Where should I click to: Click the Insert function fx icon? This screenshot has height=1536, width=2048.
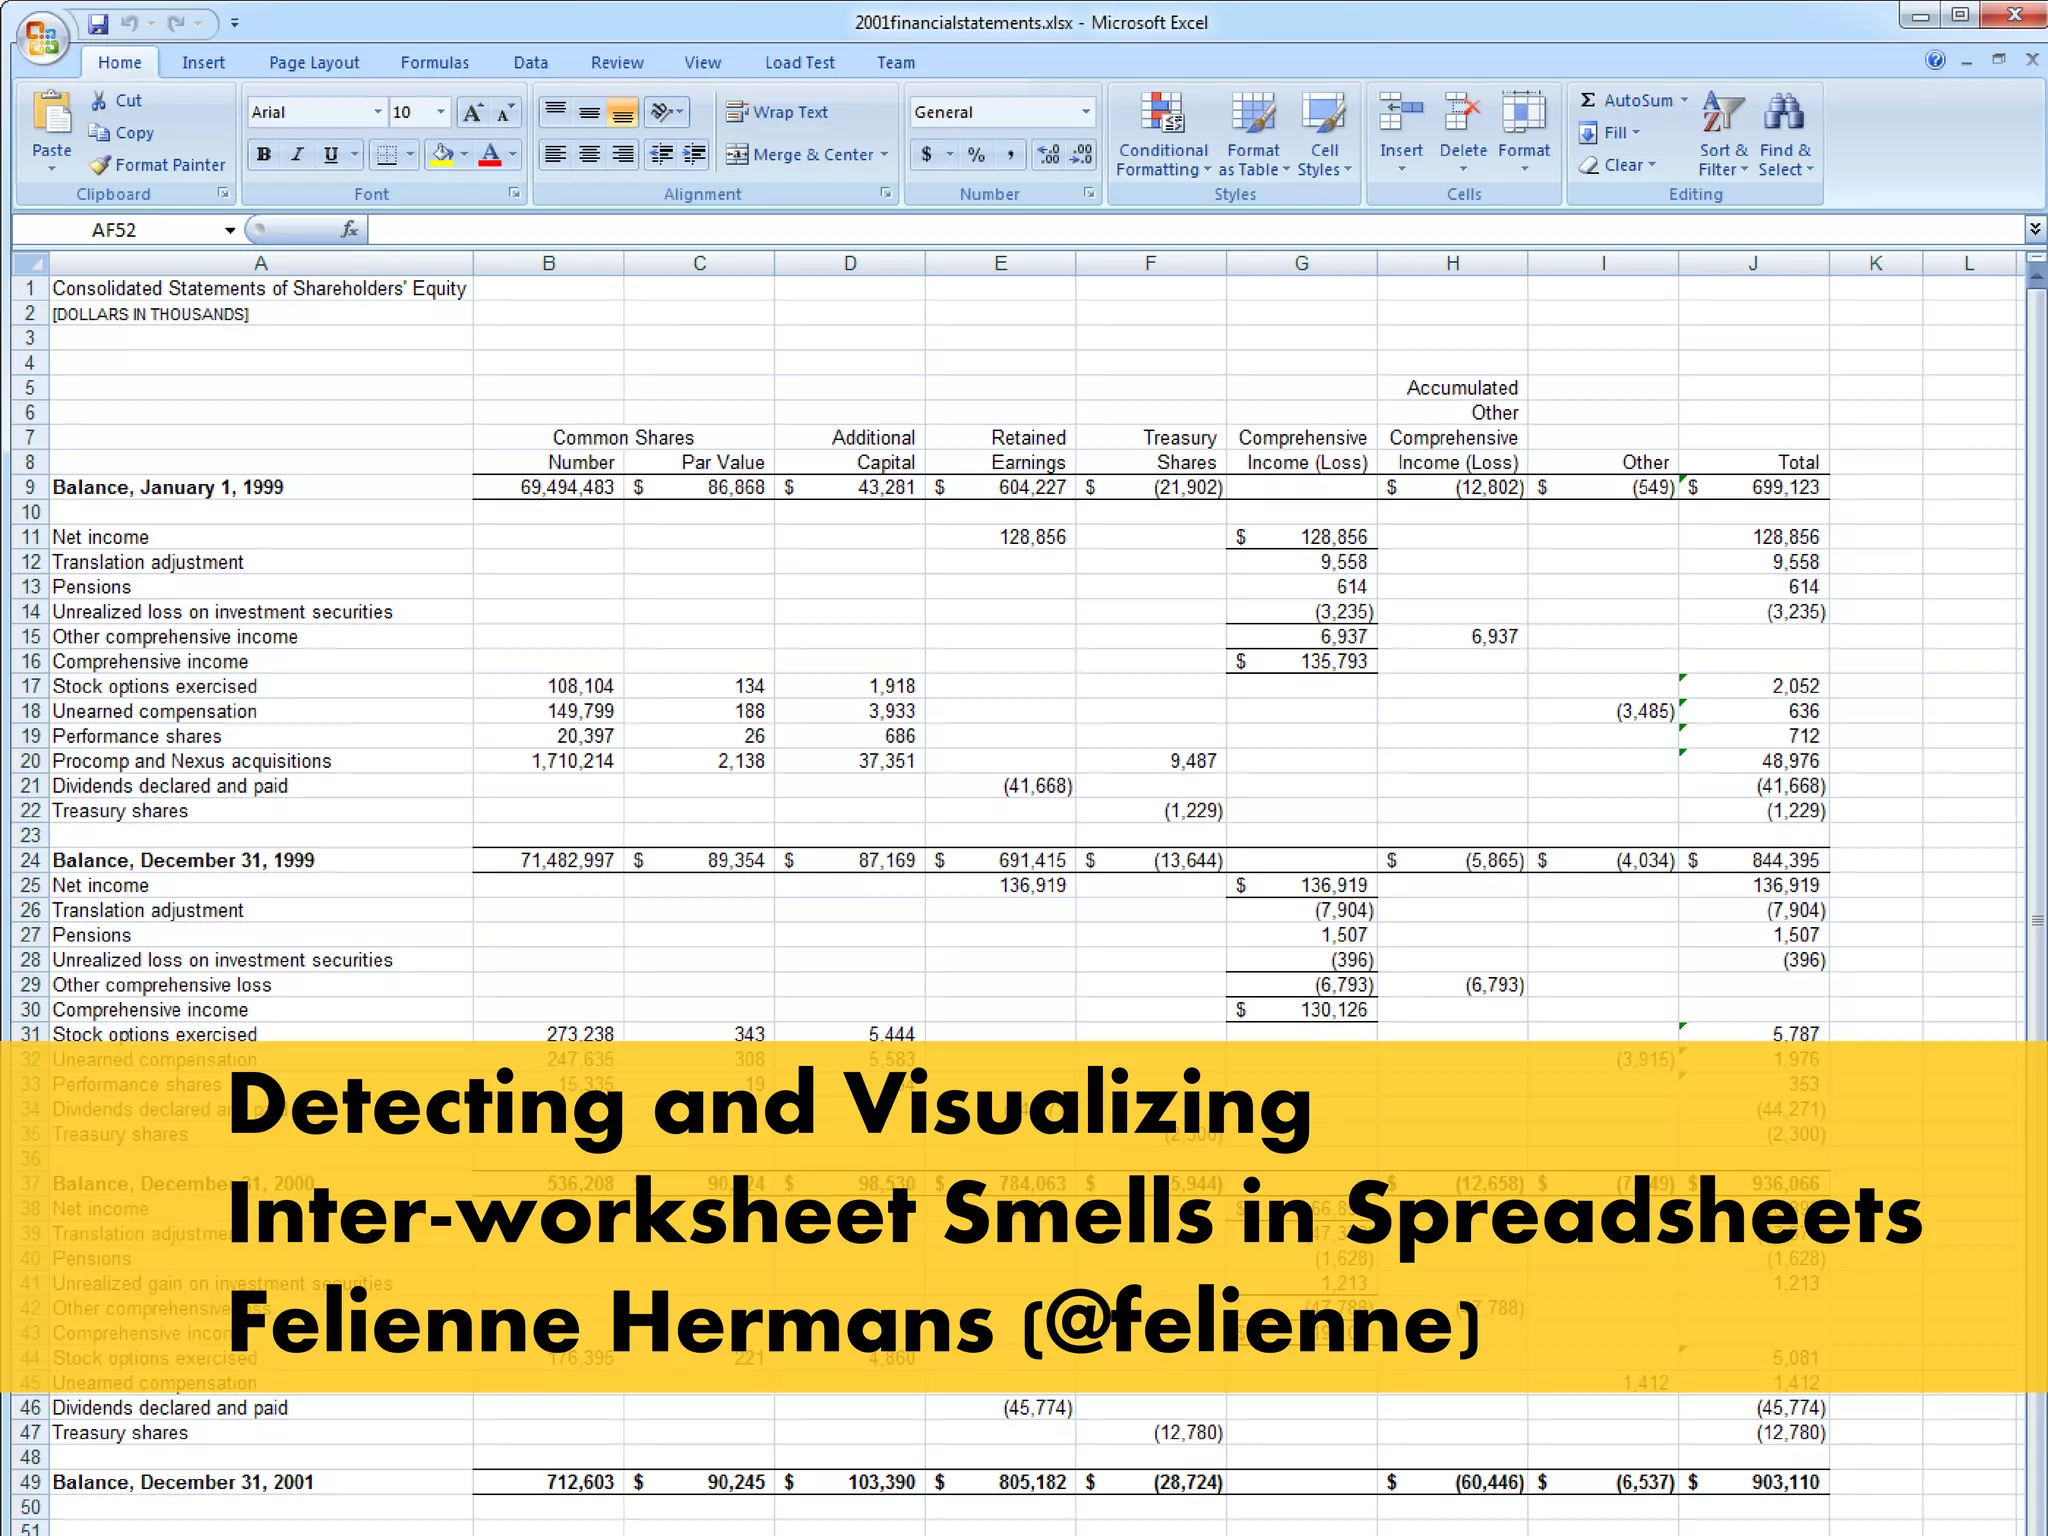click(349, 230)
